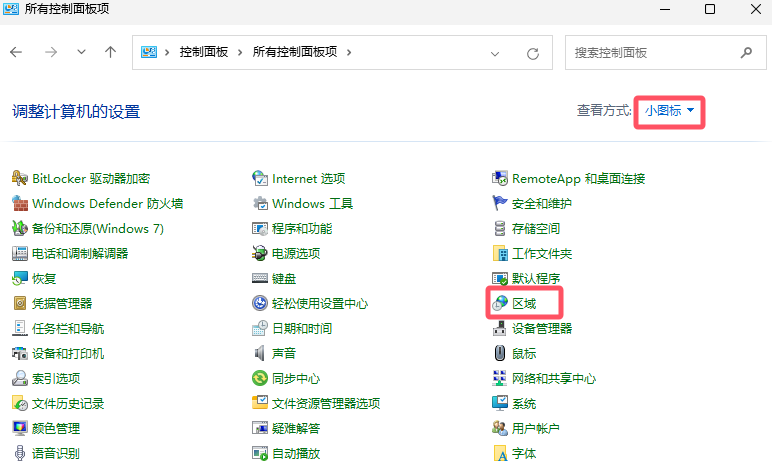This screenshot has height=476, width=772.
Task: Click the 设备和打印机 icon
Action: [x=20, y=353]
